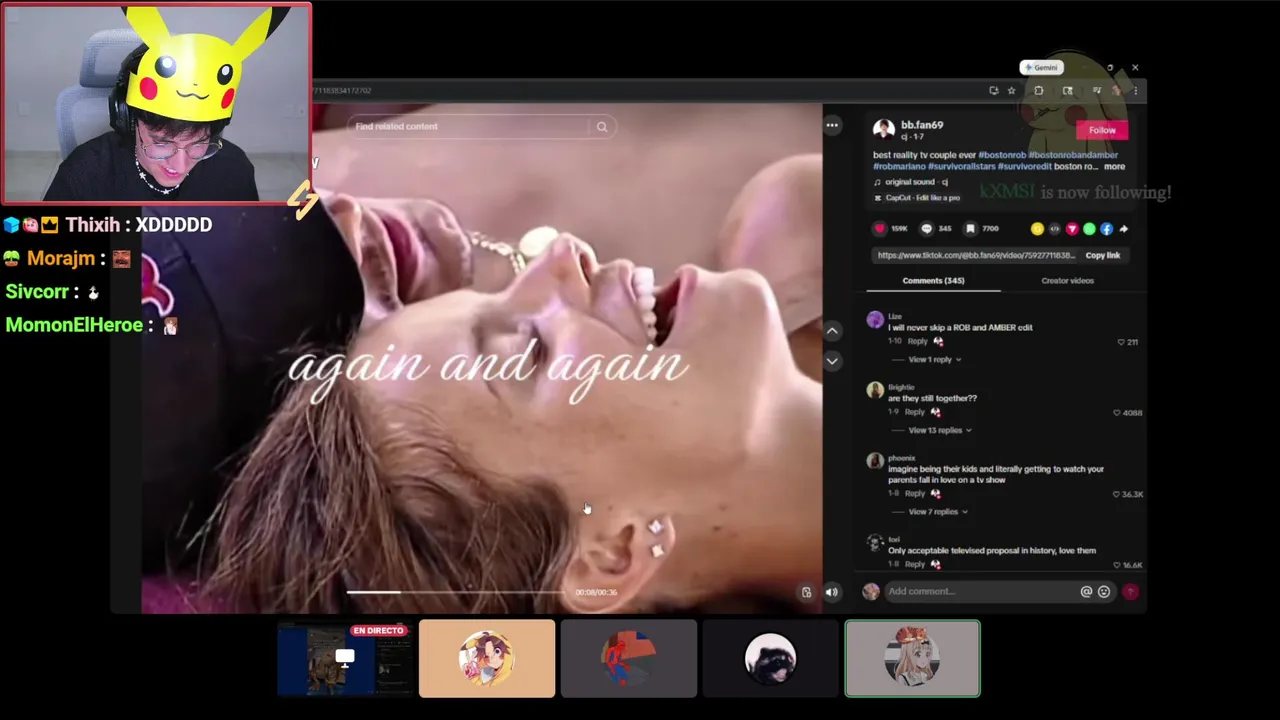Open bb.fan69's profile picture
Screen dimensions: 1280x720
(x=884, y=129)
